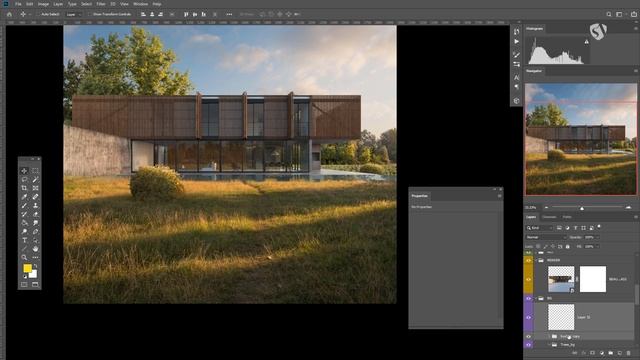Switch to the Channels tab
This screenshot has width=640, height=360.
click(x=549, y=217)
